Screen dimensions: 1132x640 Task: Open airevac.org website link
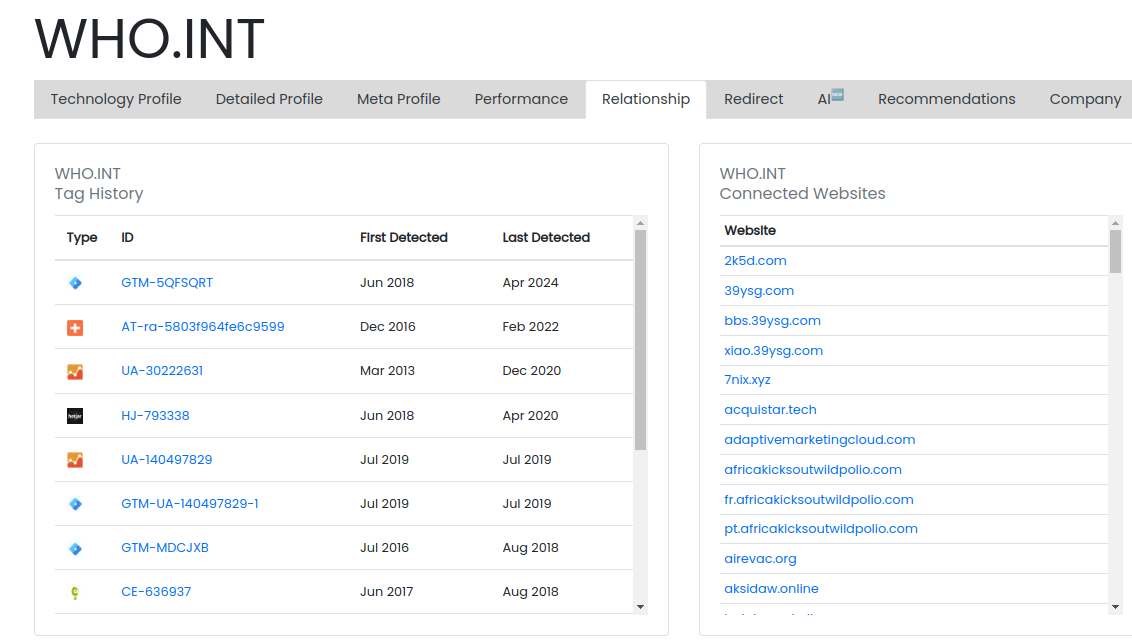coord(760,558)
